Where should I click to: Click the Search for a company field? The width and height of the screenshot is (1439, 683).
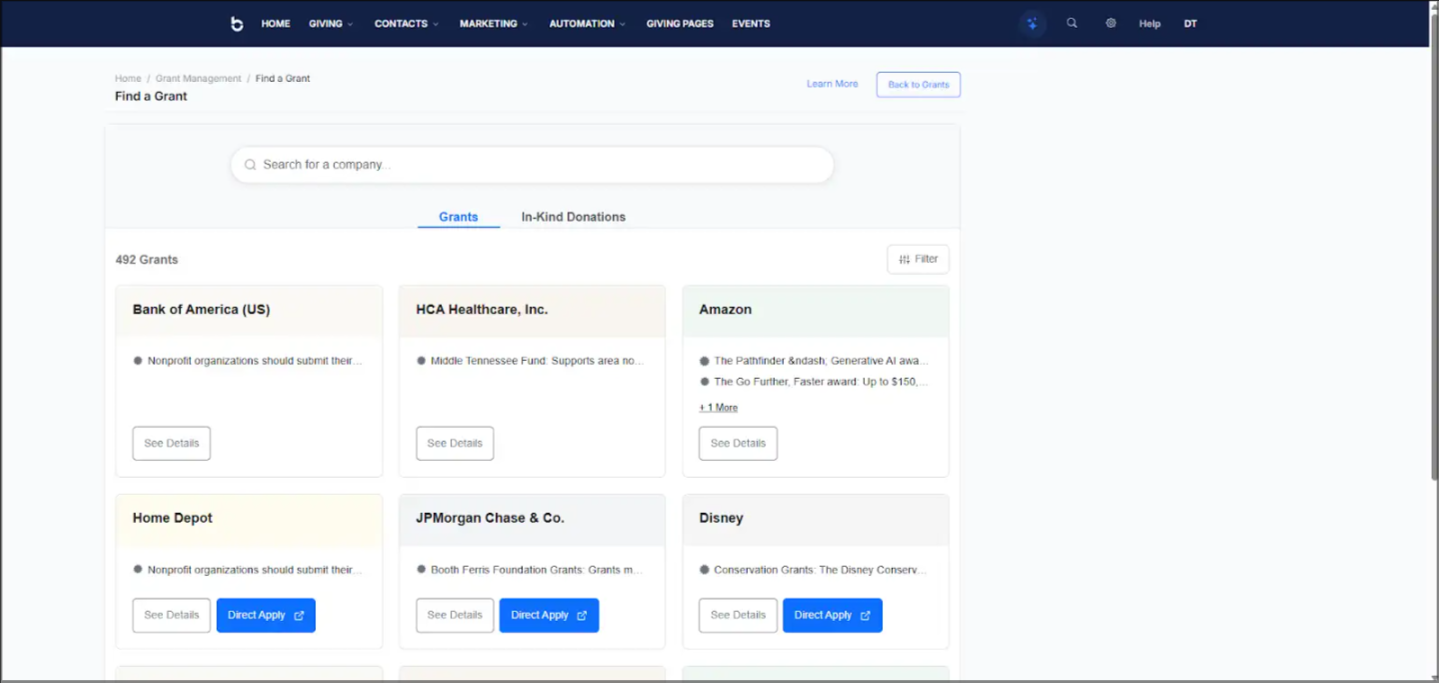click(532, 165)
